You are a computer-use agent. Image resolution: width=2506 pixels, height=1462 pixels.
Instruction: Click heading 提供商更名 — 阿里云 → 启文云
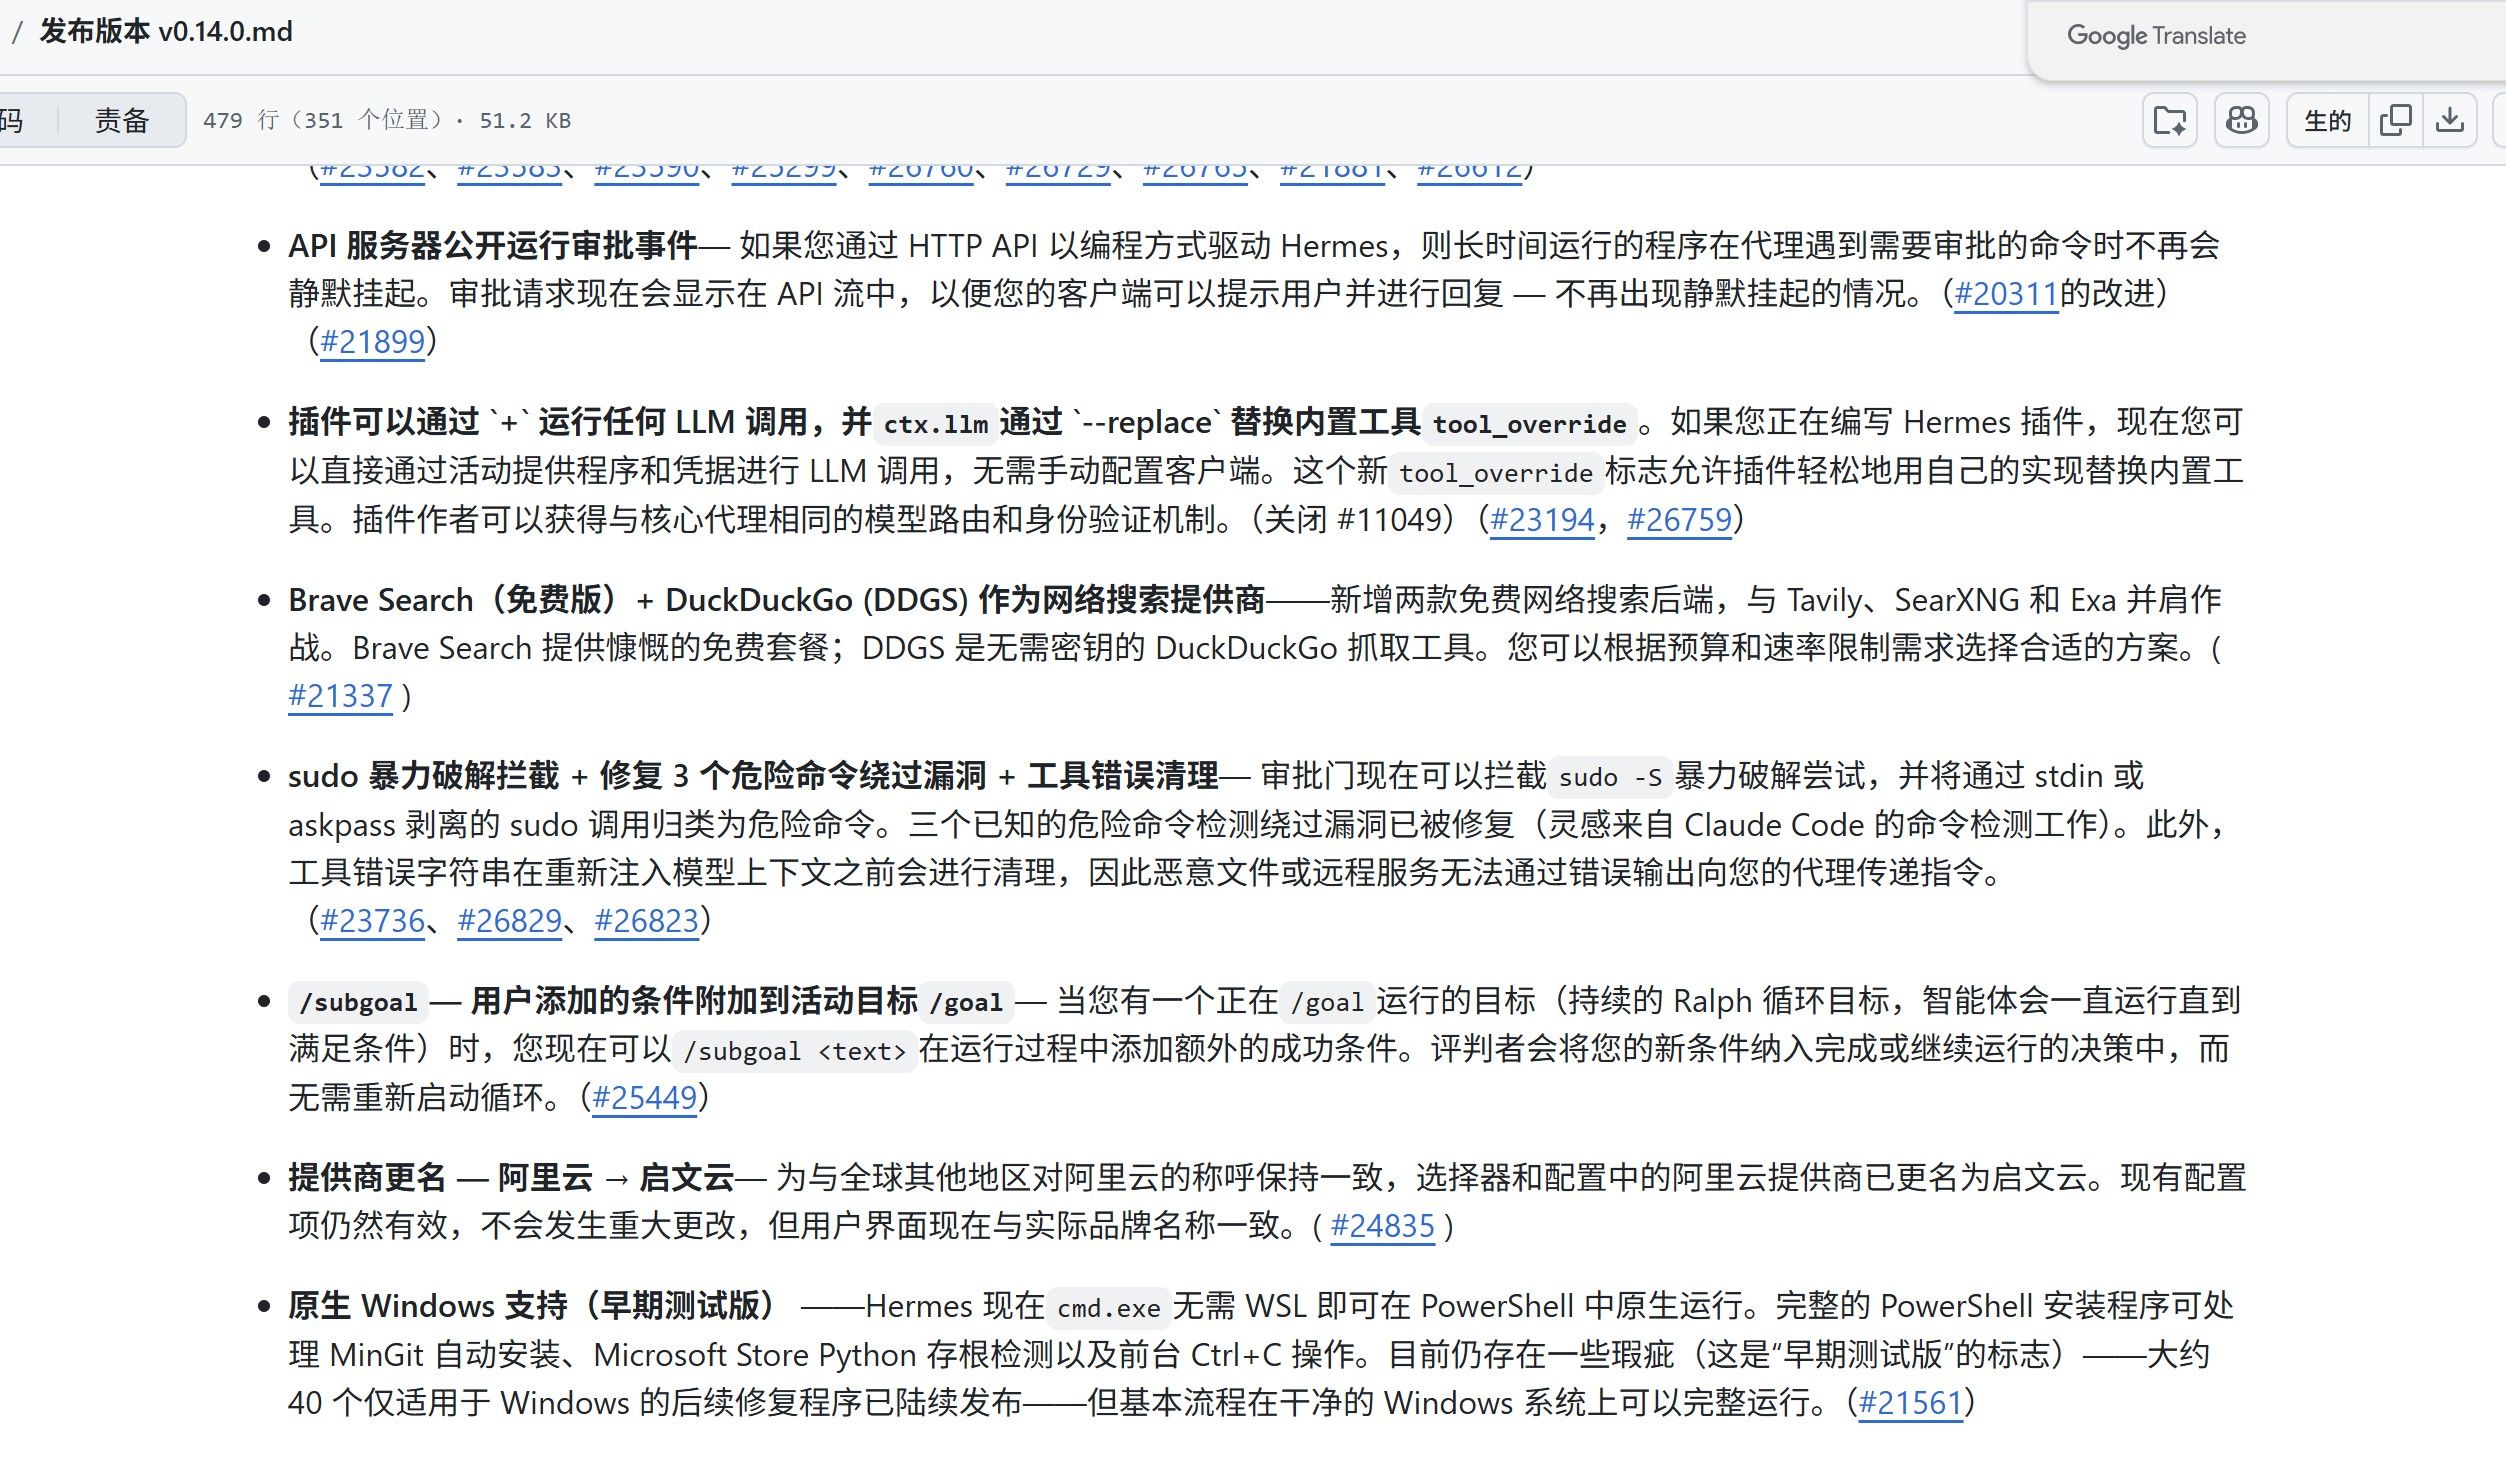(x=511, y=1178)
